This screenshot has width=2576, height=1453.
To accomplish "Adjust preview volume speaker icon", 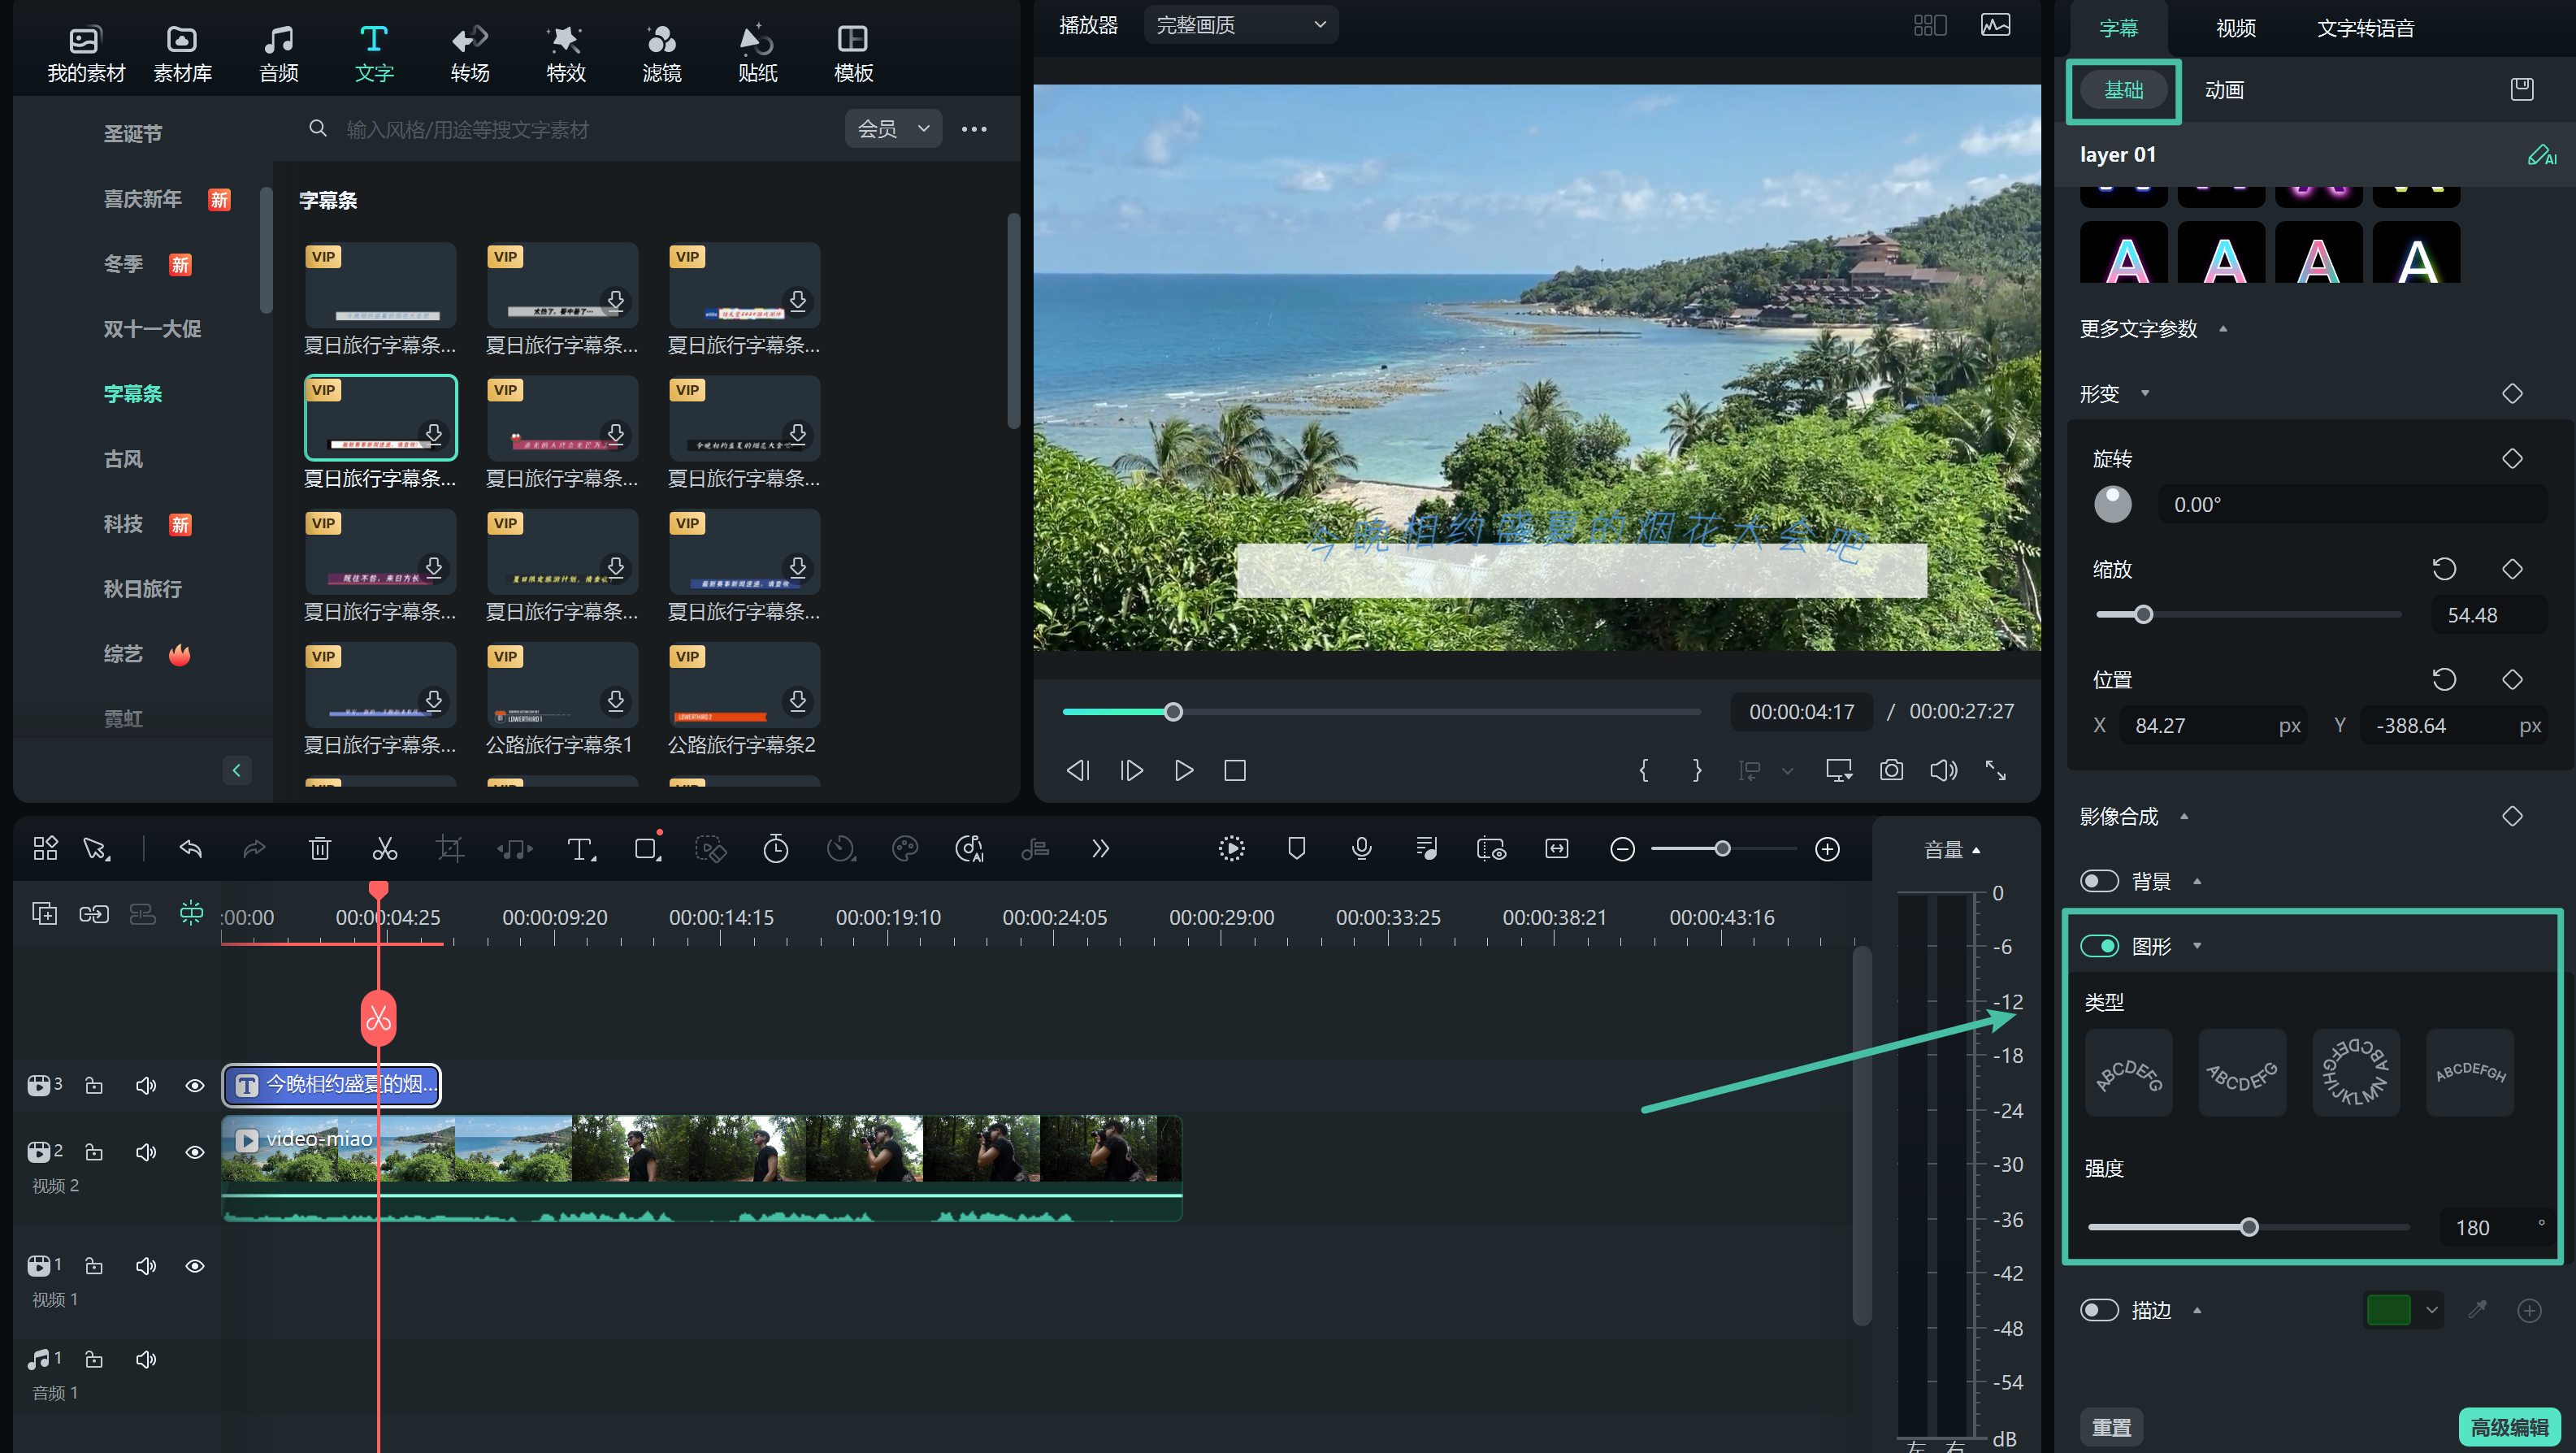I will [x=1943, y=770].
